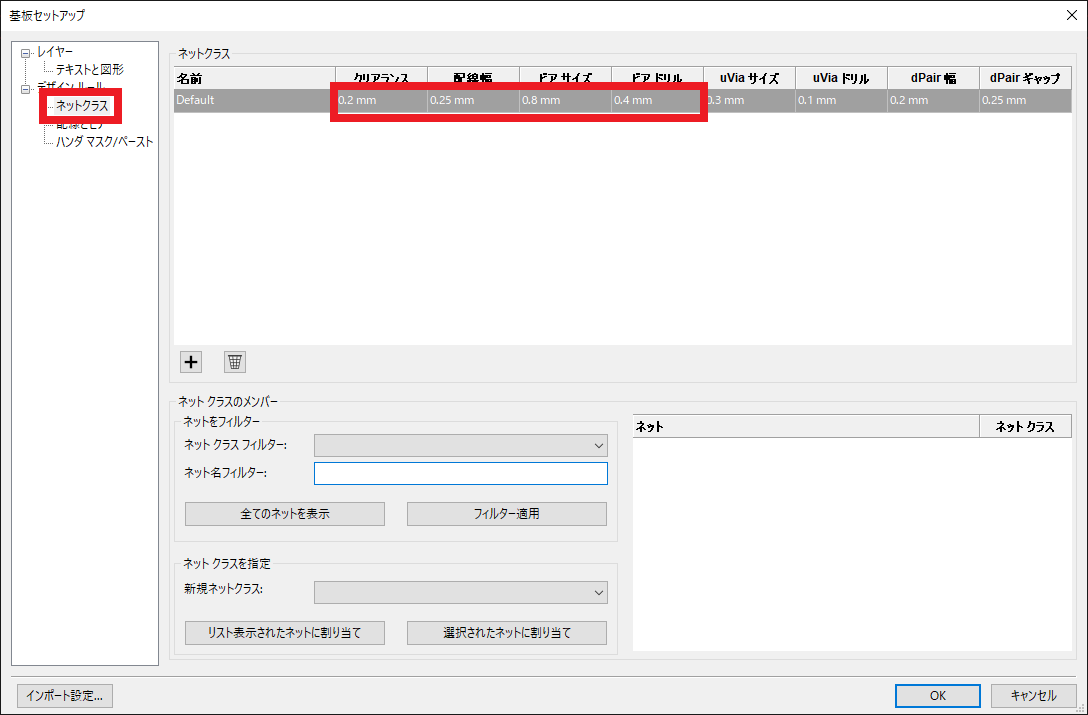Click the trash icon to delete net class
Screen dimensions: 1088x715
pos(235,362)
